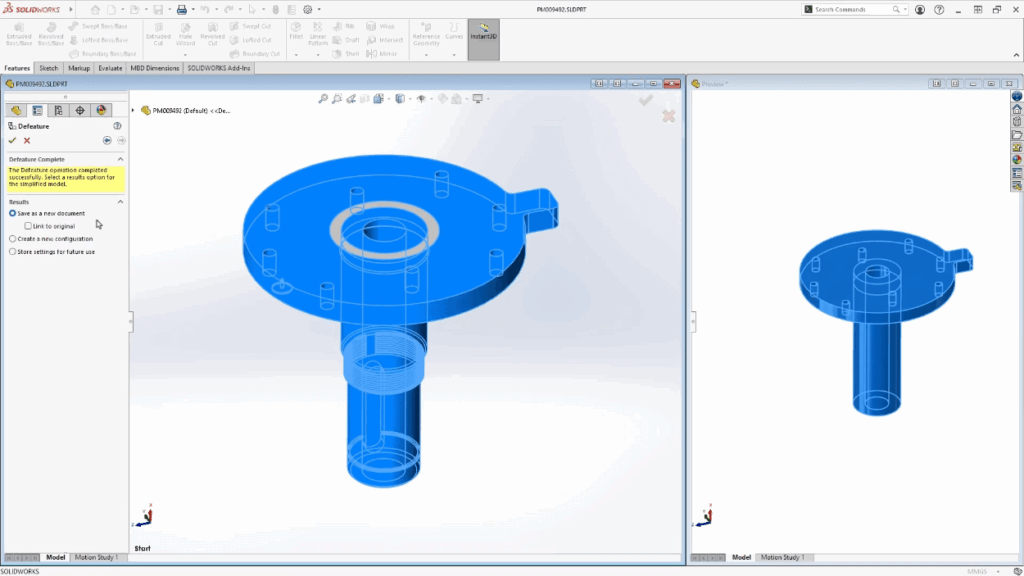Viewport: 1024px width, 576px height.
Task: Click the red X to cancel Defeature
Action: click(25, 141)
